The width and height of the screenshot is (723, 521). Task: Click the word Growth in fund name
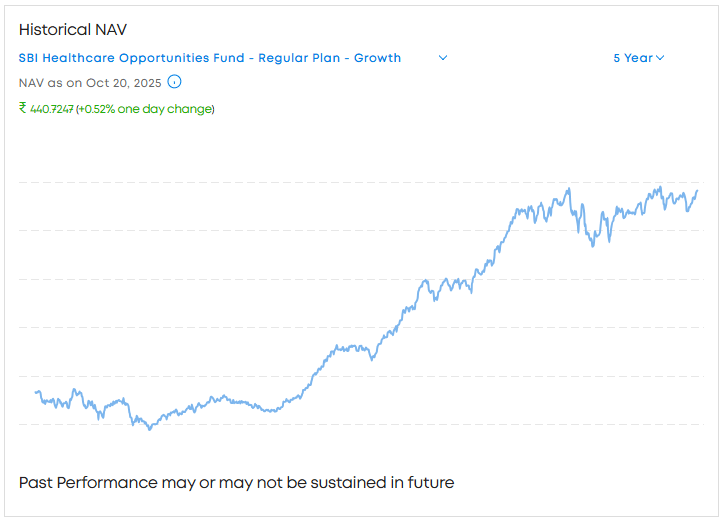point(377,58)
